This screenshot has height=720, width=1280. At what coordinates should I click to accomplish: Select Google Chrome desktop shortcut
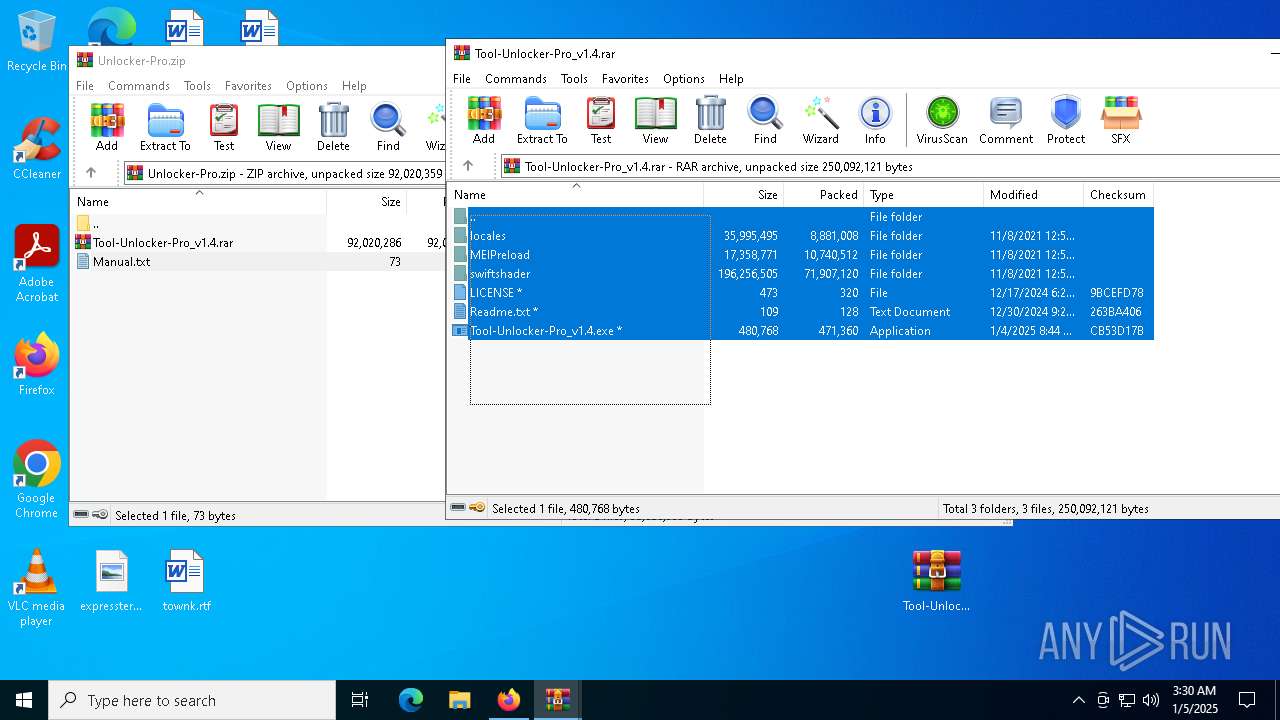pos(36,480)
